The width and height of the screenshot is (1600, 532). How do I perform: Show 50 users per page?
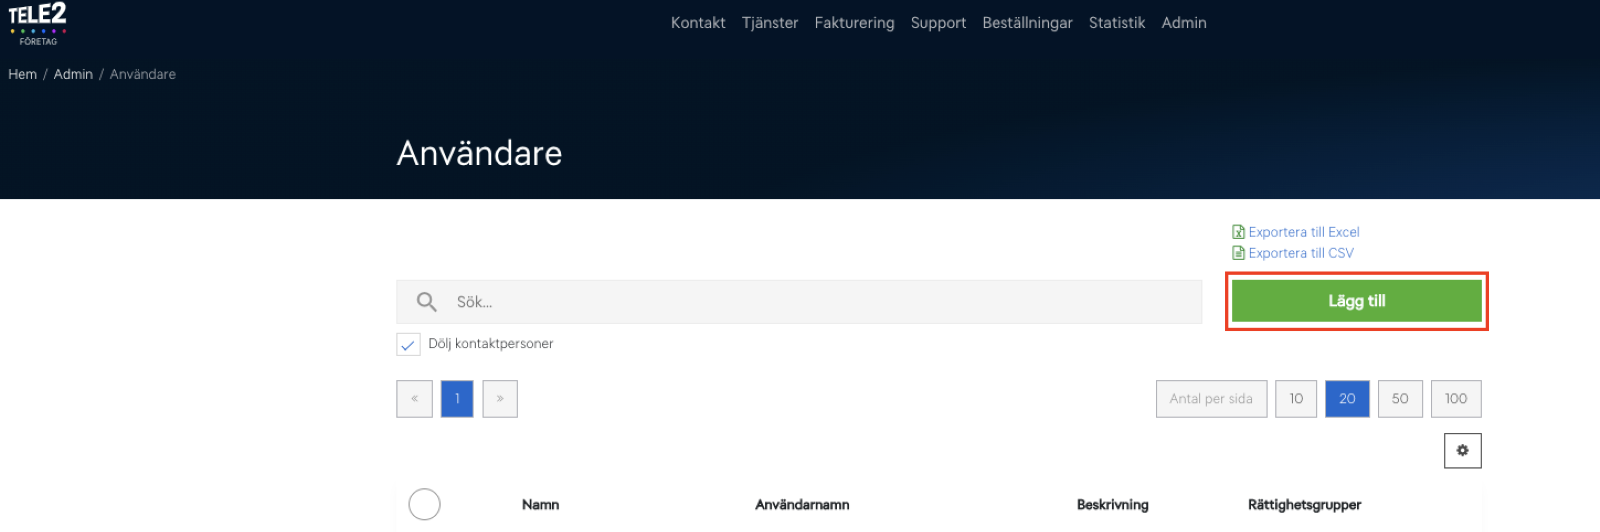coord(1400,398)
